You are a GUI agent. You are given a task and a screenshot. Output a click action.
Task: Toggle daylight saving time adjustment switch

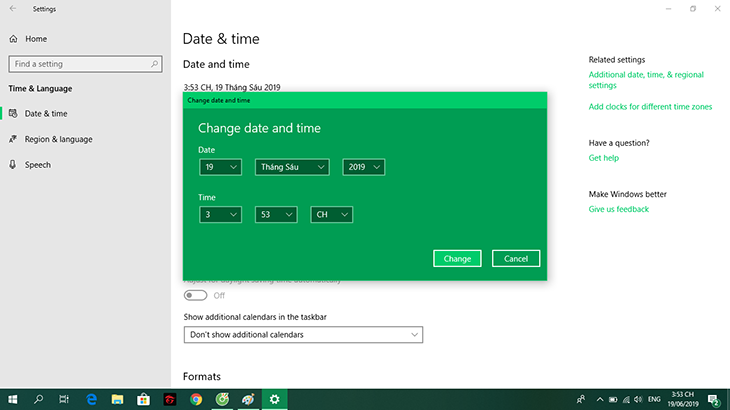(x=196, y=296)
